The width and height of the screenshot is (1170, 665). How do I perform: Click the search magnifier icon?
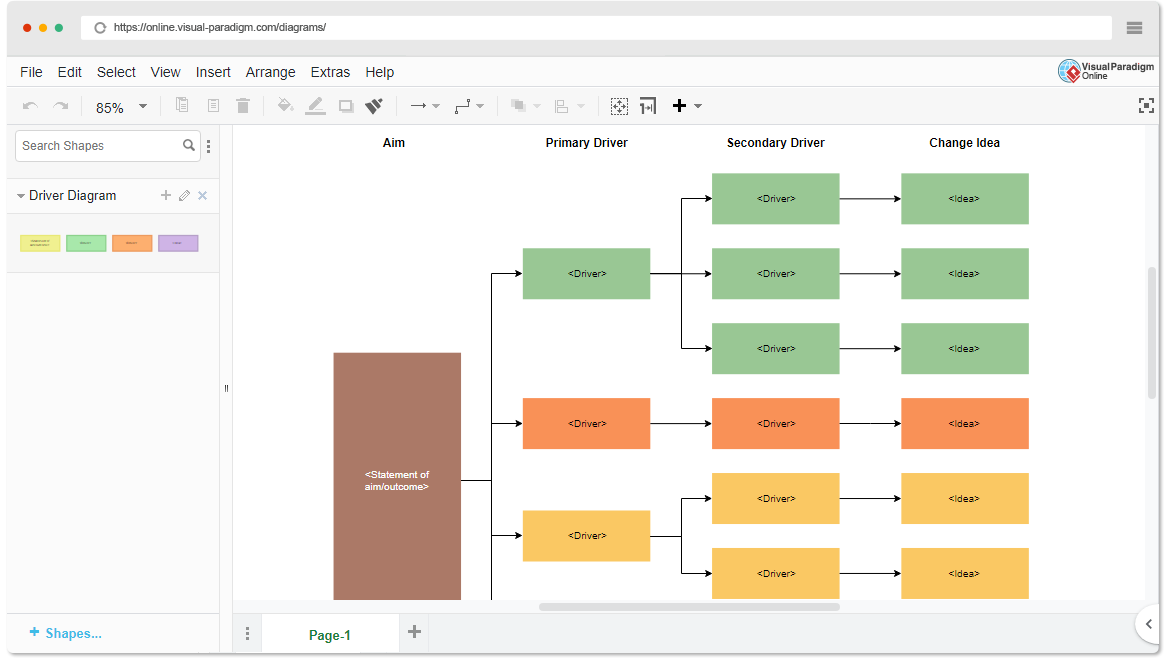point(189,146)
